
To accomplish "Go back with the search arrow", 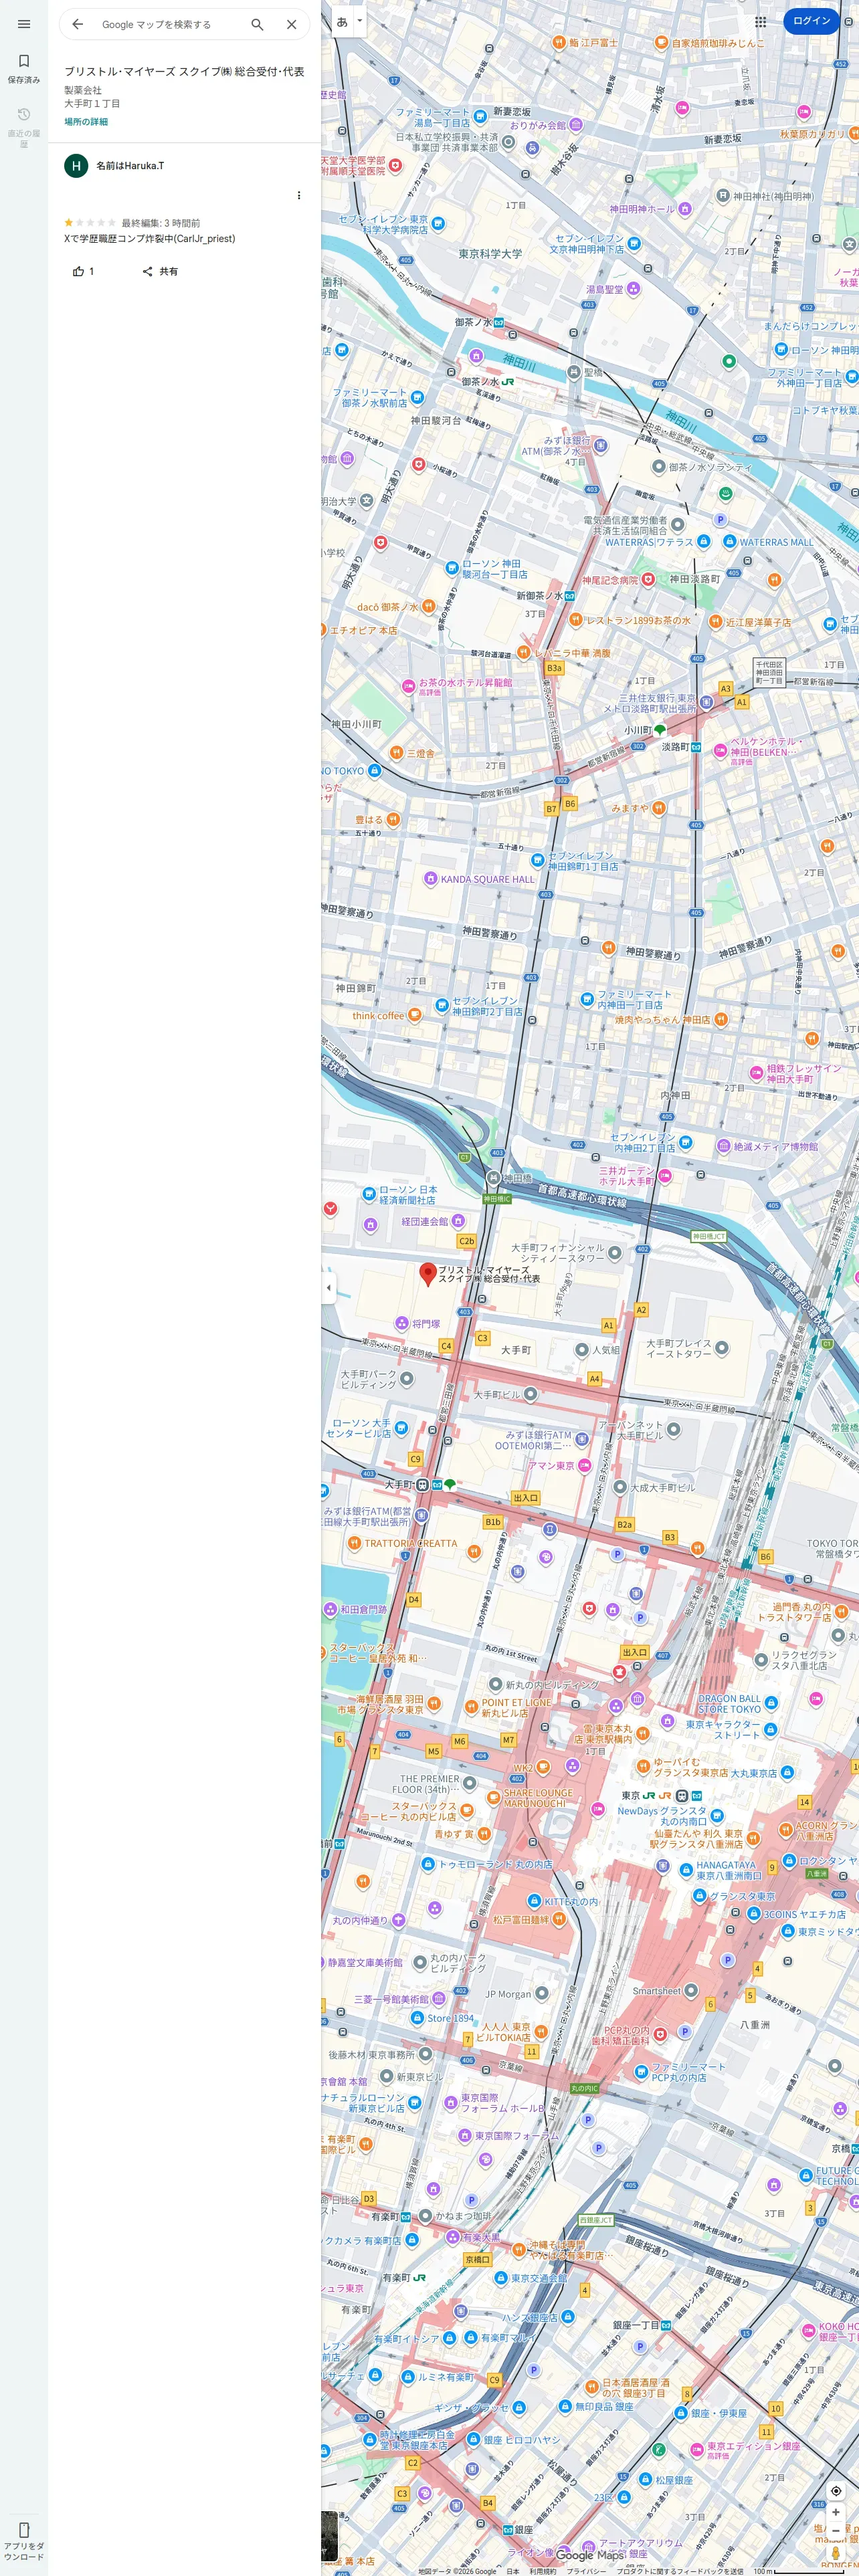I will [78, 24].
